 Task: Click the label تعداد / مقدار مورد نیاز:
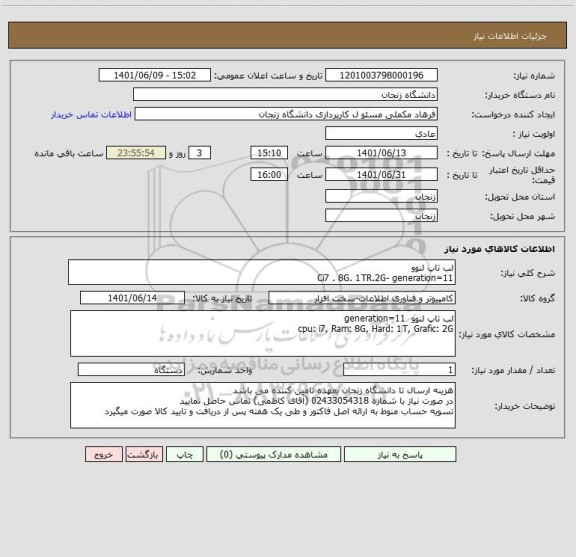tap(513, 370)
